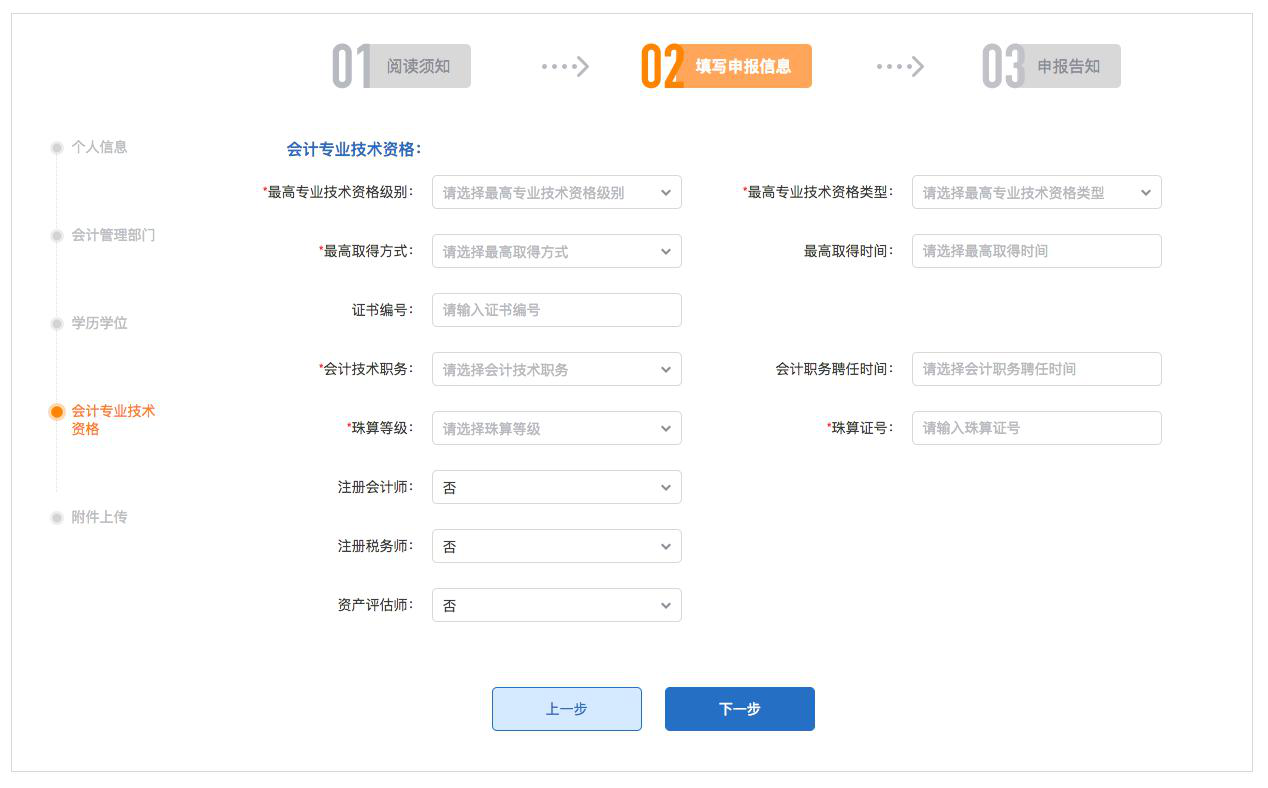Open the 珠算等级 dropdown
Image resolution: width=1268 pixels, height=788 pixels.
tap(556, 429)
